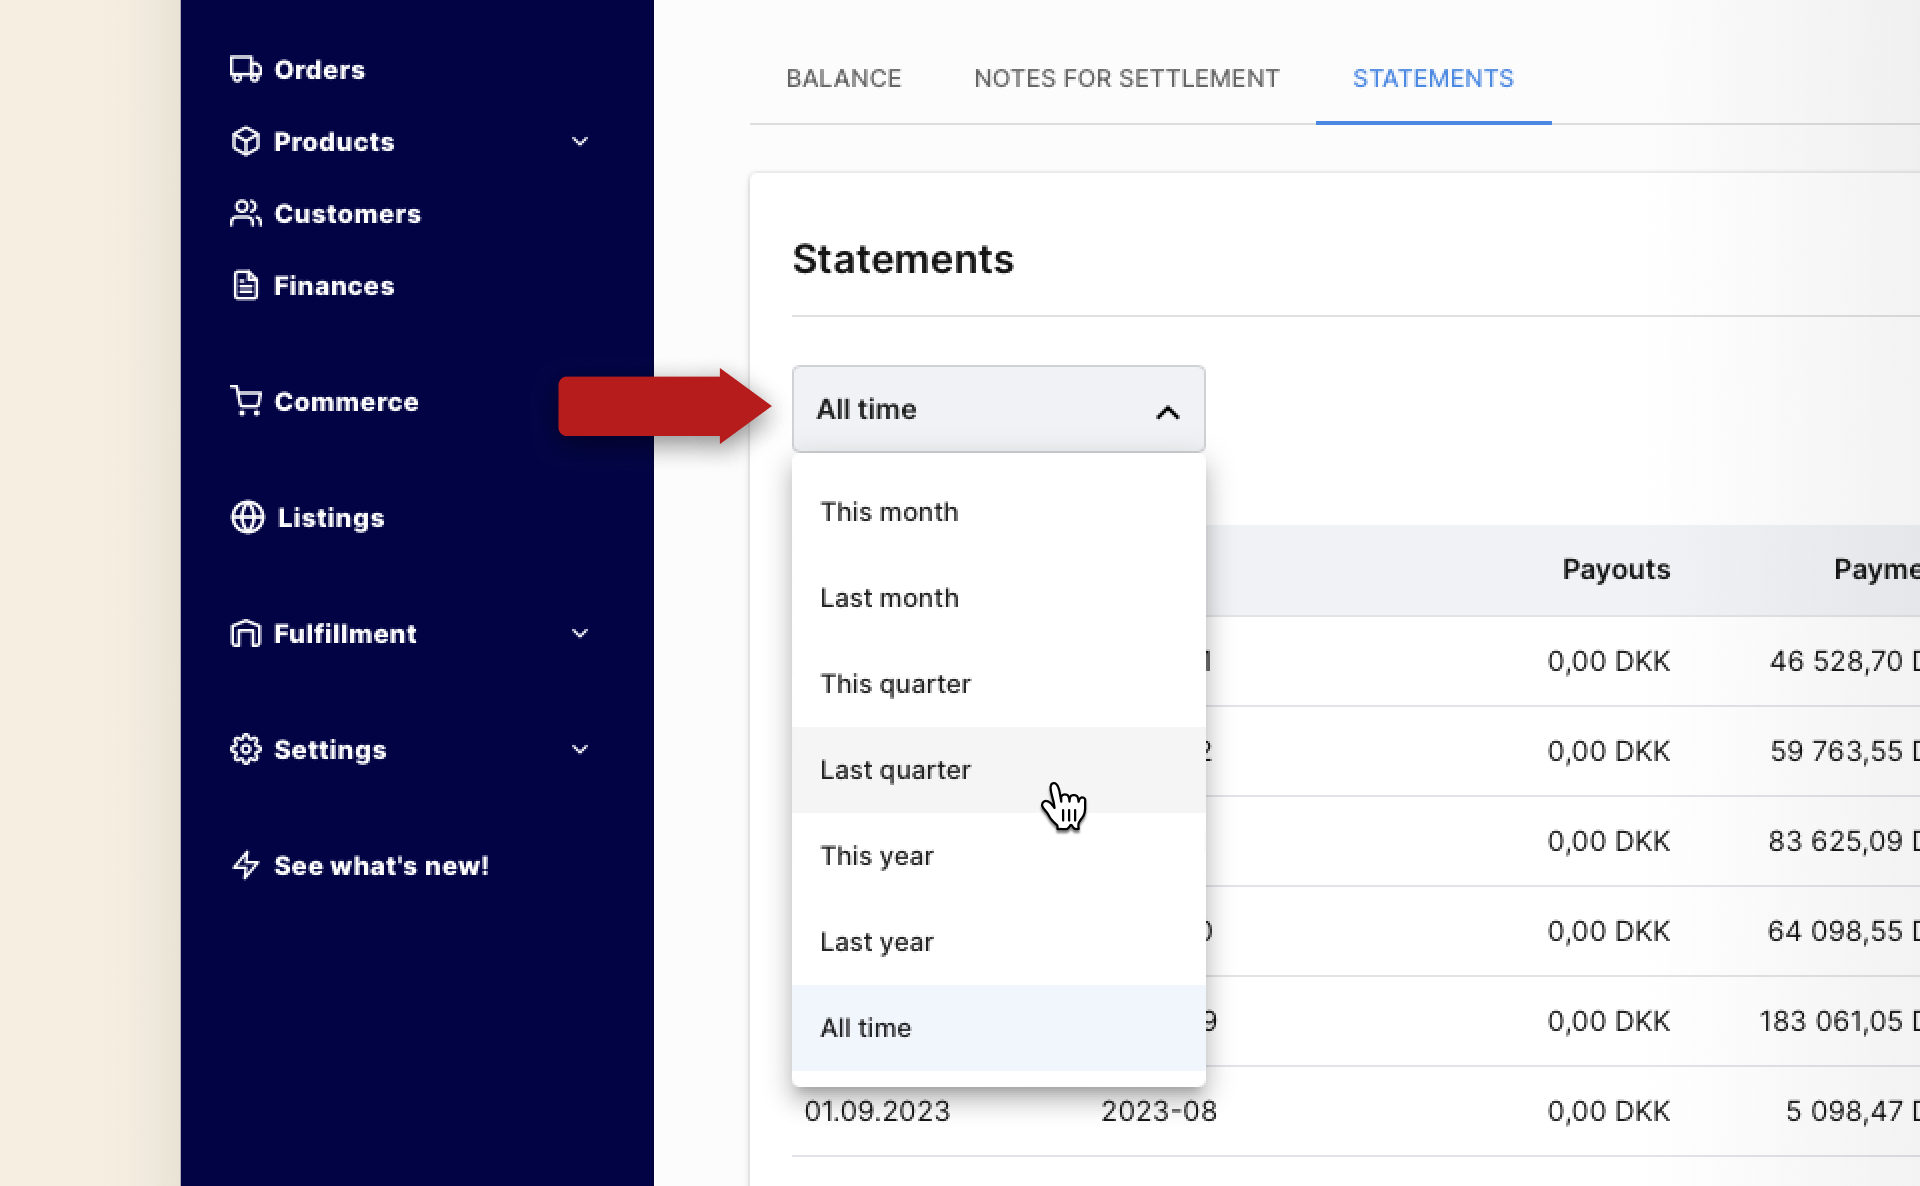Viewport: 1920px width, 1186px height.
Task: Click the Customers people icon
Action: coord(245,213)
